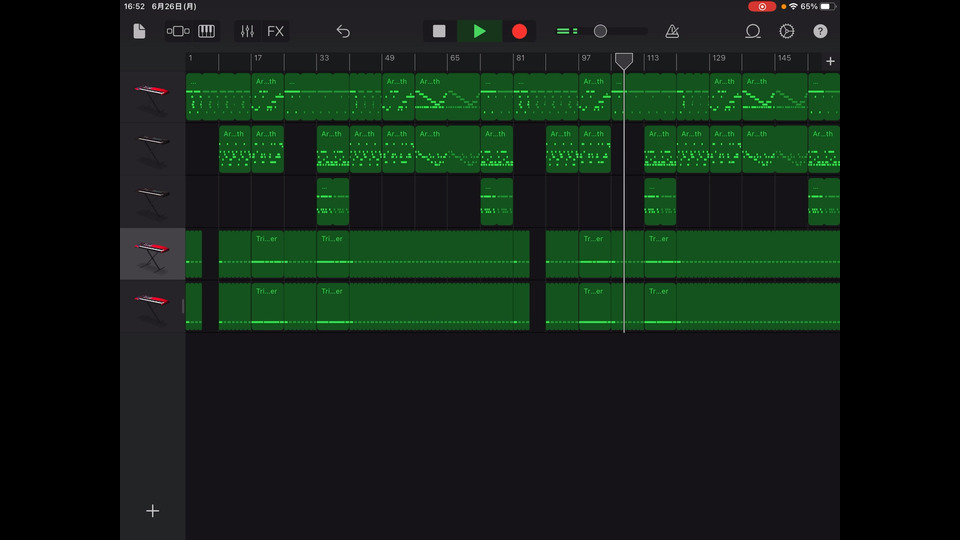960x540 pixels.
Task: Select second track's region at bar 33
Action: 333,149
